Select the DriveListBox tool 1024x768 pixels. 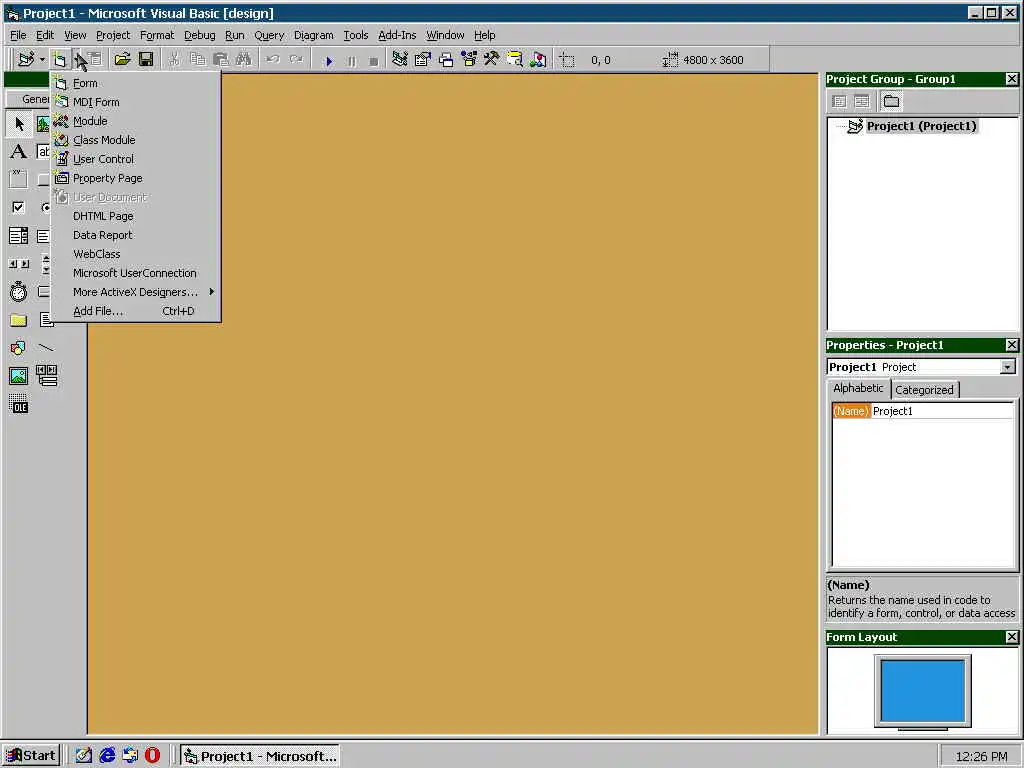tap(43, 292)
